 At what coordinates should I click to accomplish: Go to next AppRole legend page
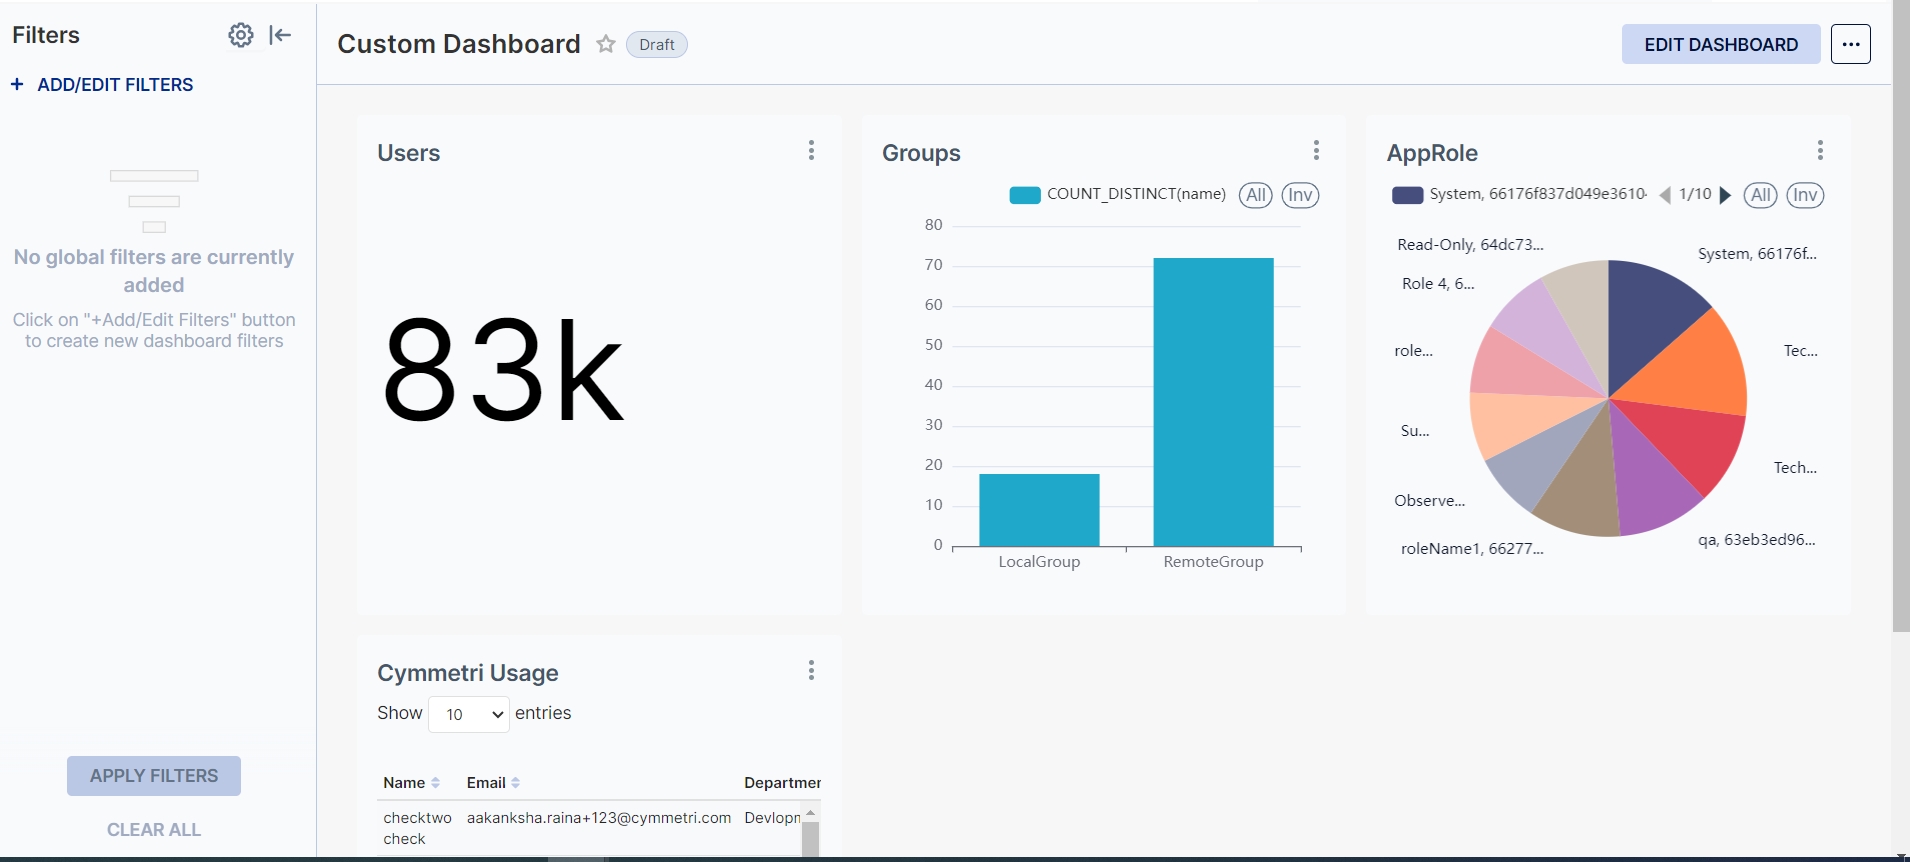click(x=1725, y=195)
